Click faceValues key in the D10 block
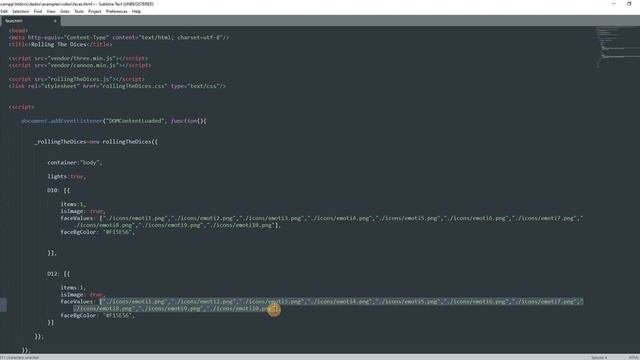 77,218
